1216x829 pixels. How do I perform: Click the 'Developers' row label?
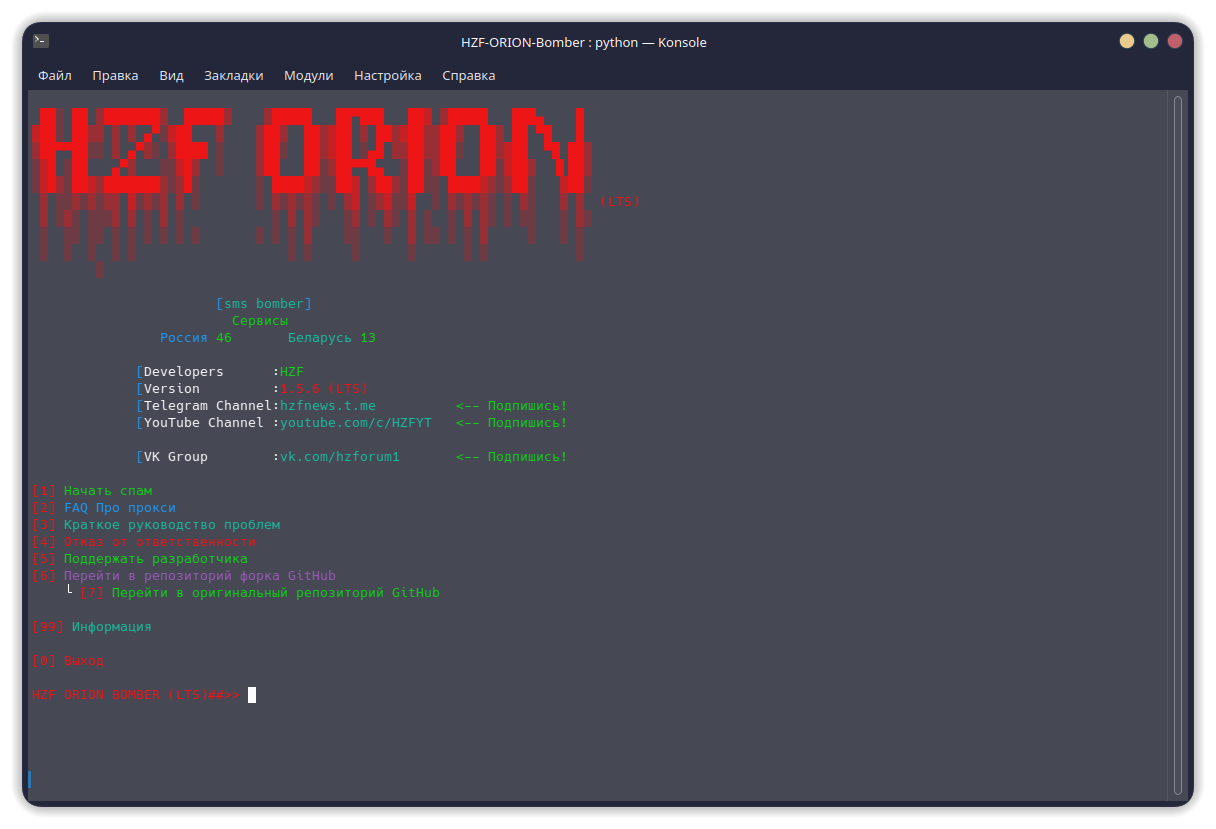pyautogui.click(x=184, y=371)
